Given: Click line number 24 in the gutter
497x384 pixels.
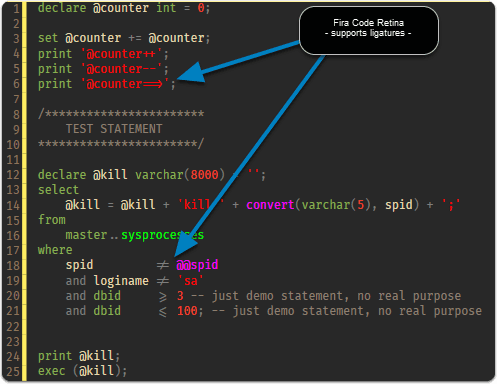Looking at the screenshot, I should click(13, 356).
